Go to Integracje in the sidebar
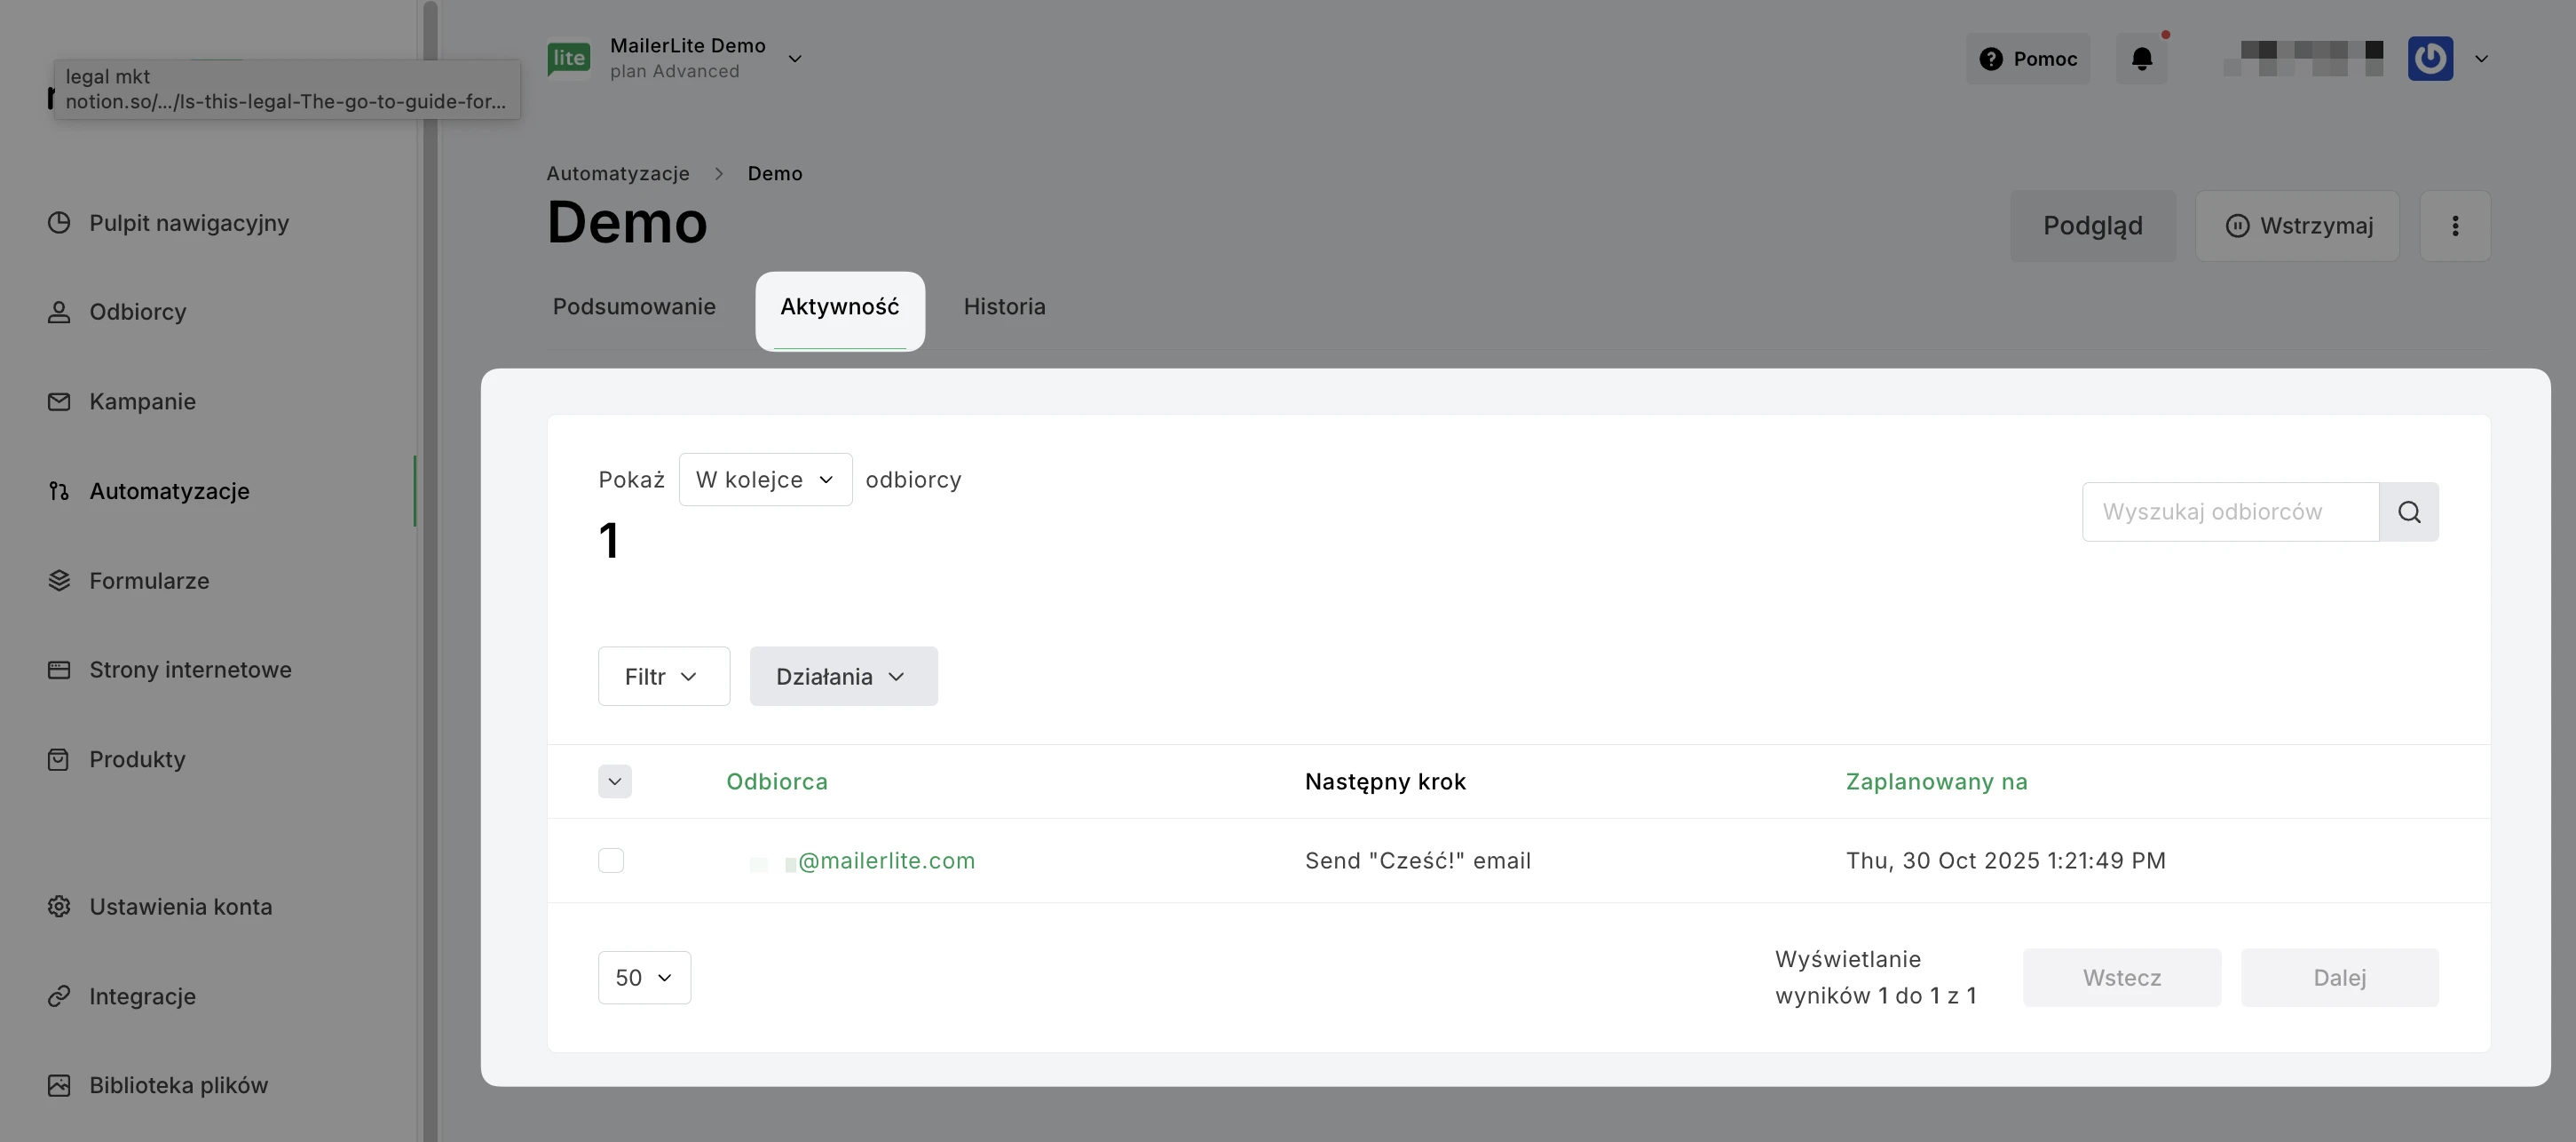 click(142, 996)
